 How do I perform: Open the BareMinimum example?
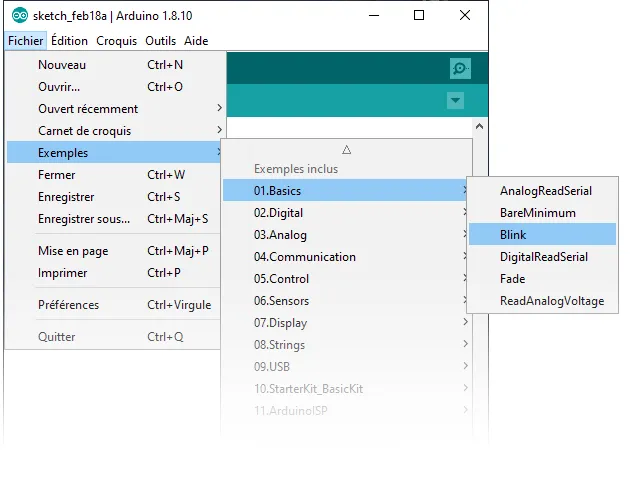coord(542,213)
